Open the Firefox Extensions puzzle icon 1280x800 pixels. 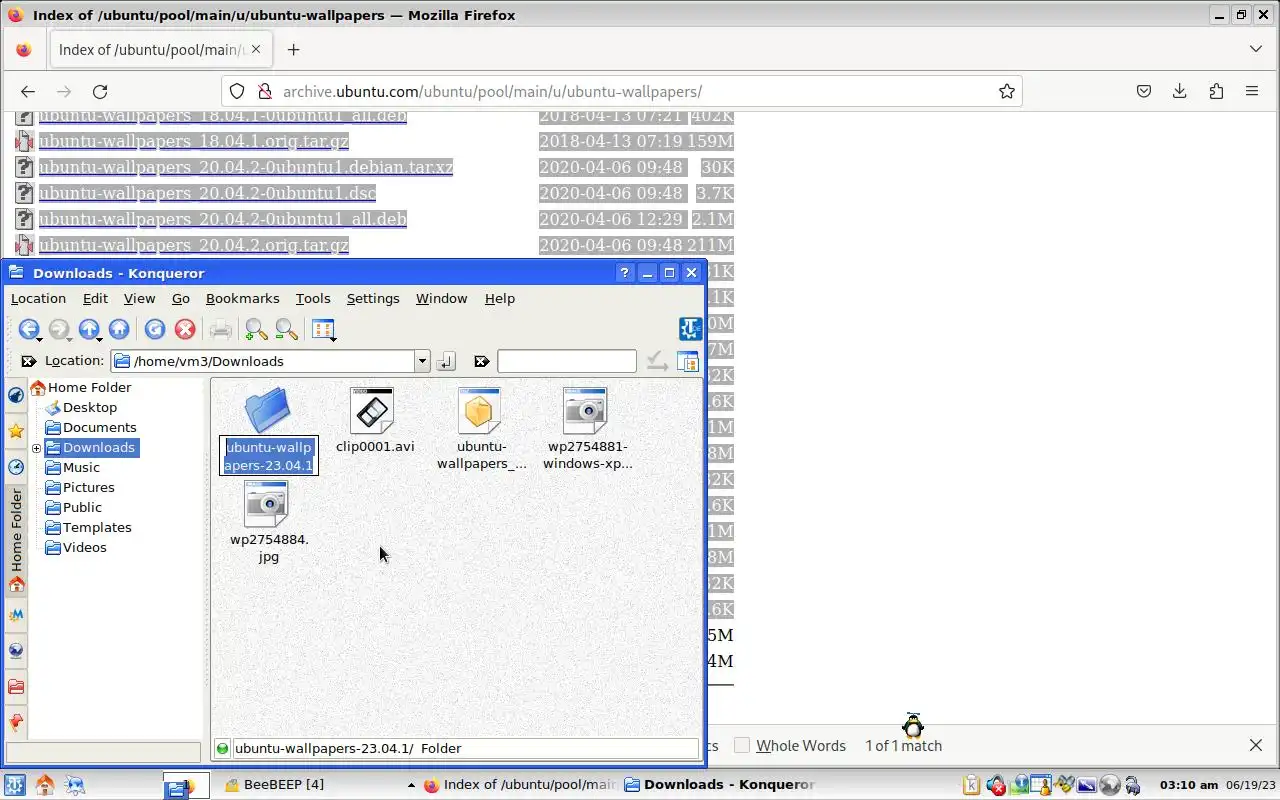1216,91
